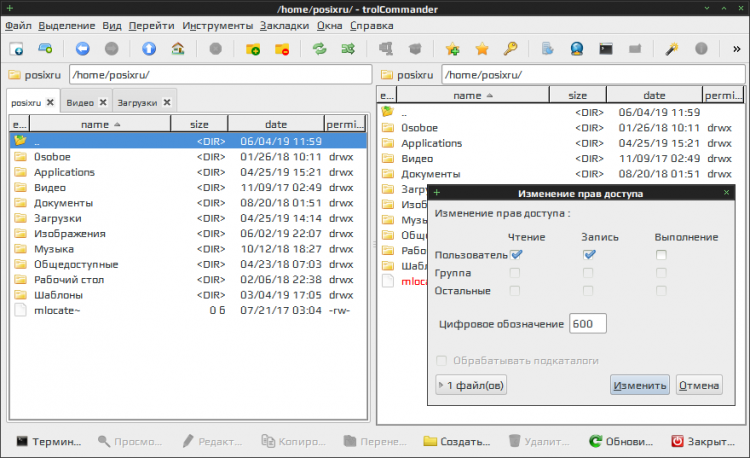
Task: Click the new window icon
Action: (x=17, y=48)
